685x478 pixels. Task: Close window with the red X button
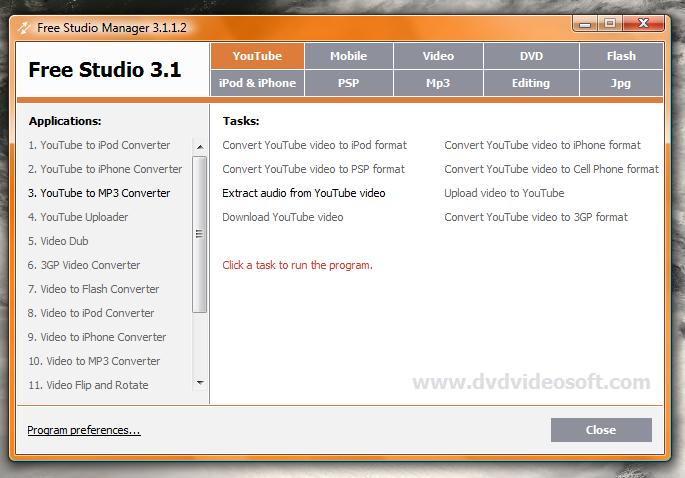(643, 24)
